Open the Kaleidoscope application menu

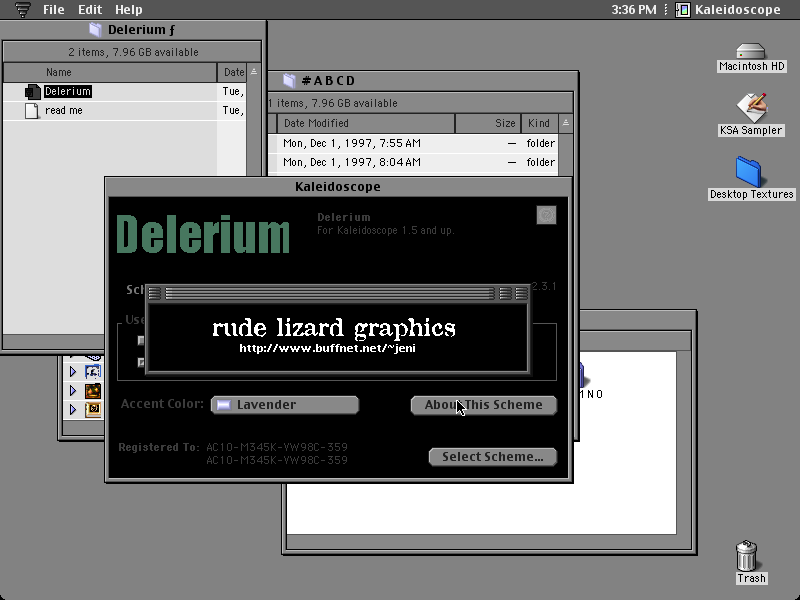coord(728,10)
